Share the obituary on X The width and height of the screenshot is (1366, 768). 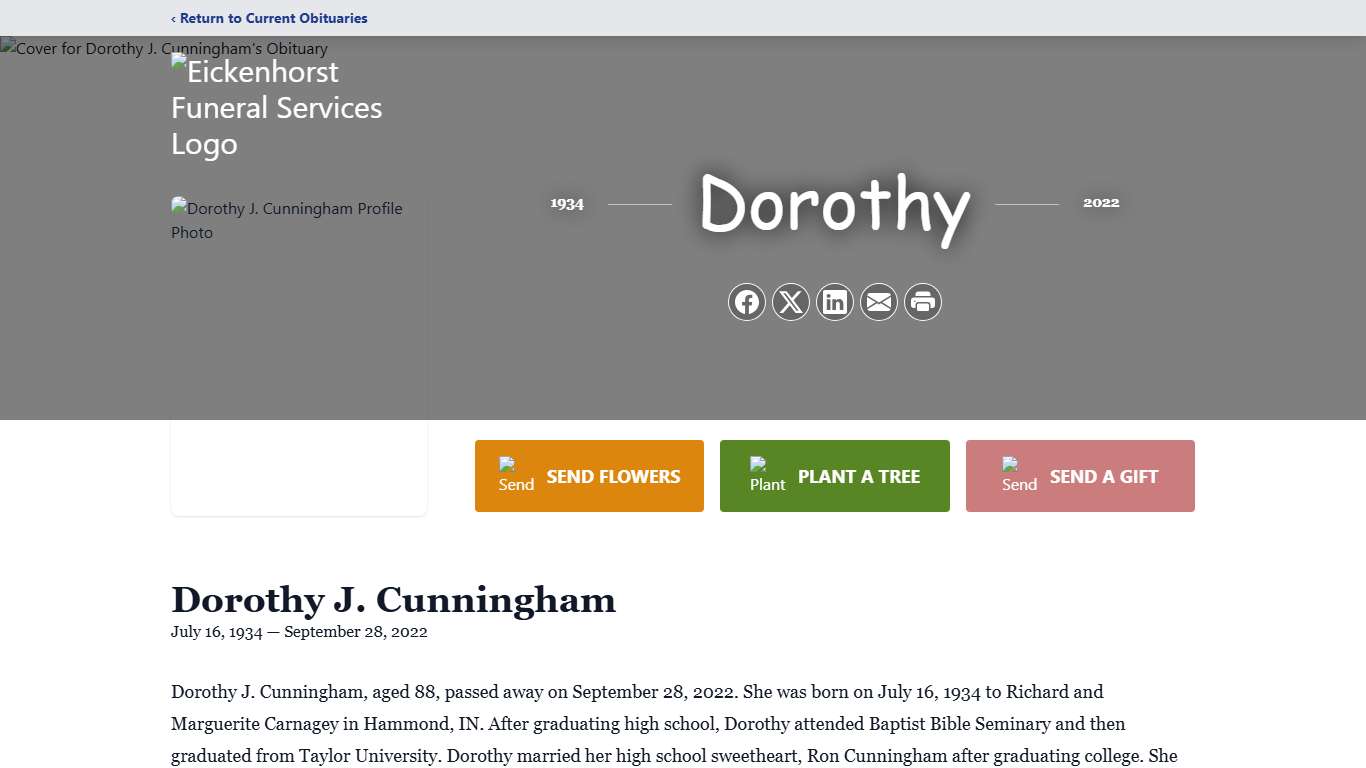[x=791, y=302]
